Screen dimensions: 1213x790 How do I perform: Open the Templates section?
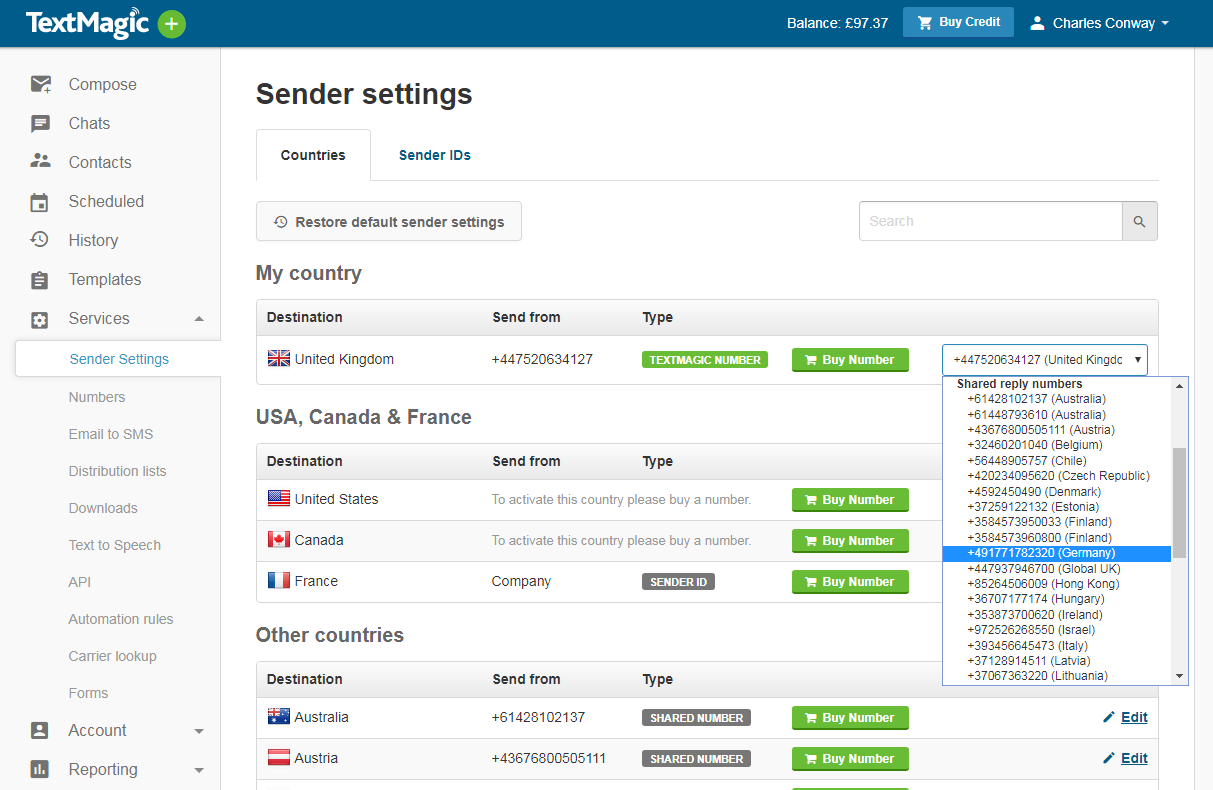click(x=105, y=279)
